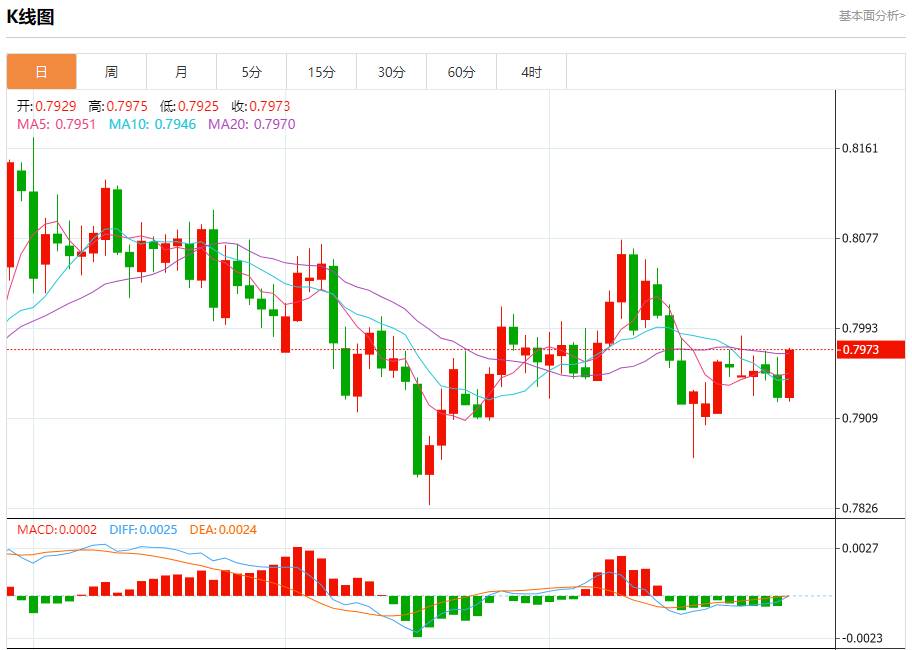This screenshot has width=912, height=650.
Task: Click the 0.8161 price axis label
Action: point(860,148)
